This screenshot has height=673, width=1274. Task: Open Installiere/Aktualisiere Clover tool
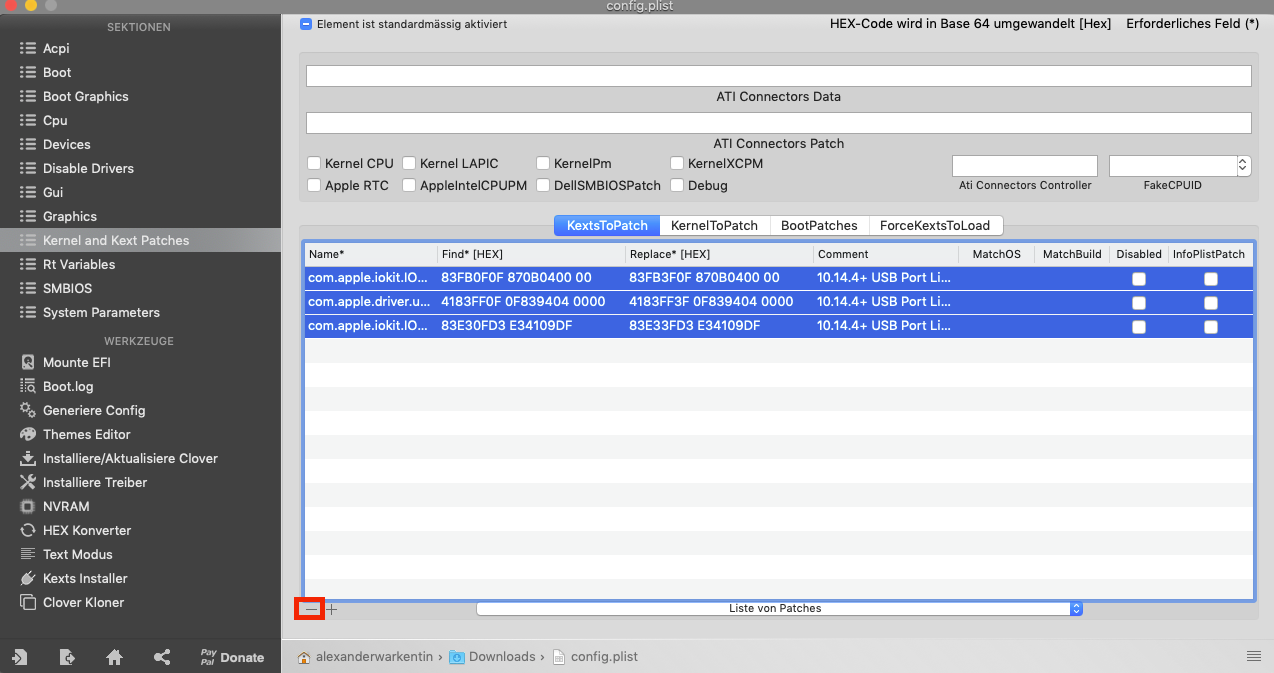click(130, 458)
